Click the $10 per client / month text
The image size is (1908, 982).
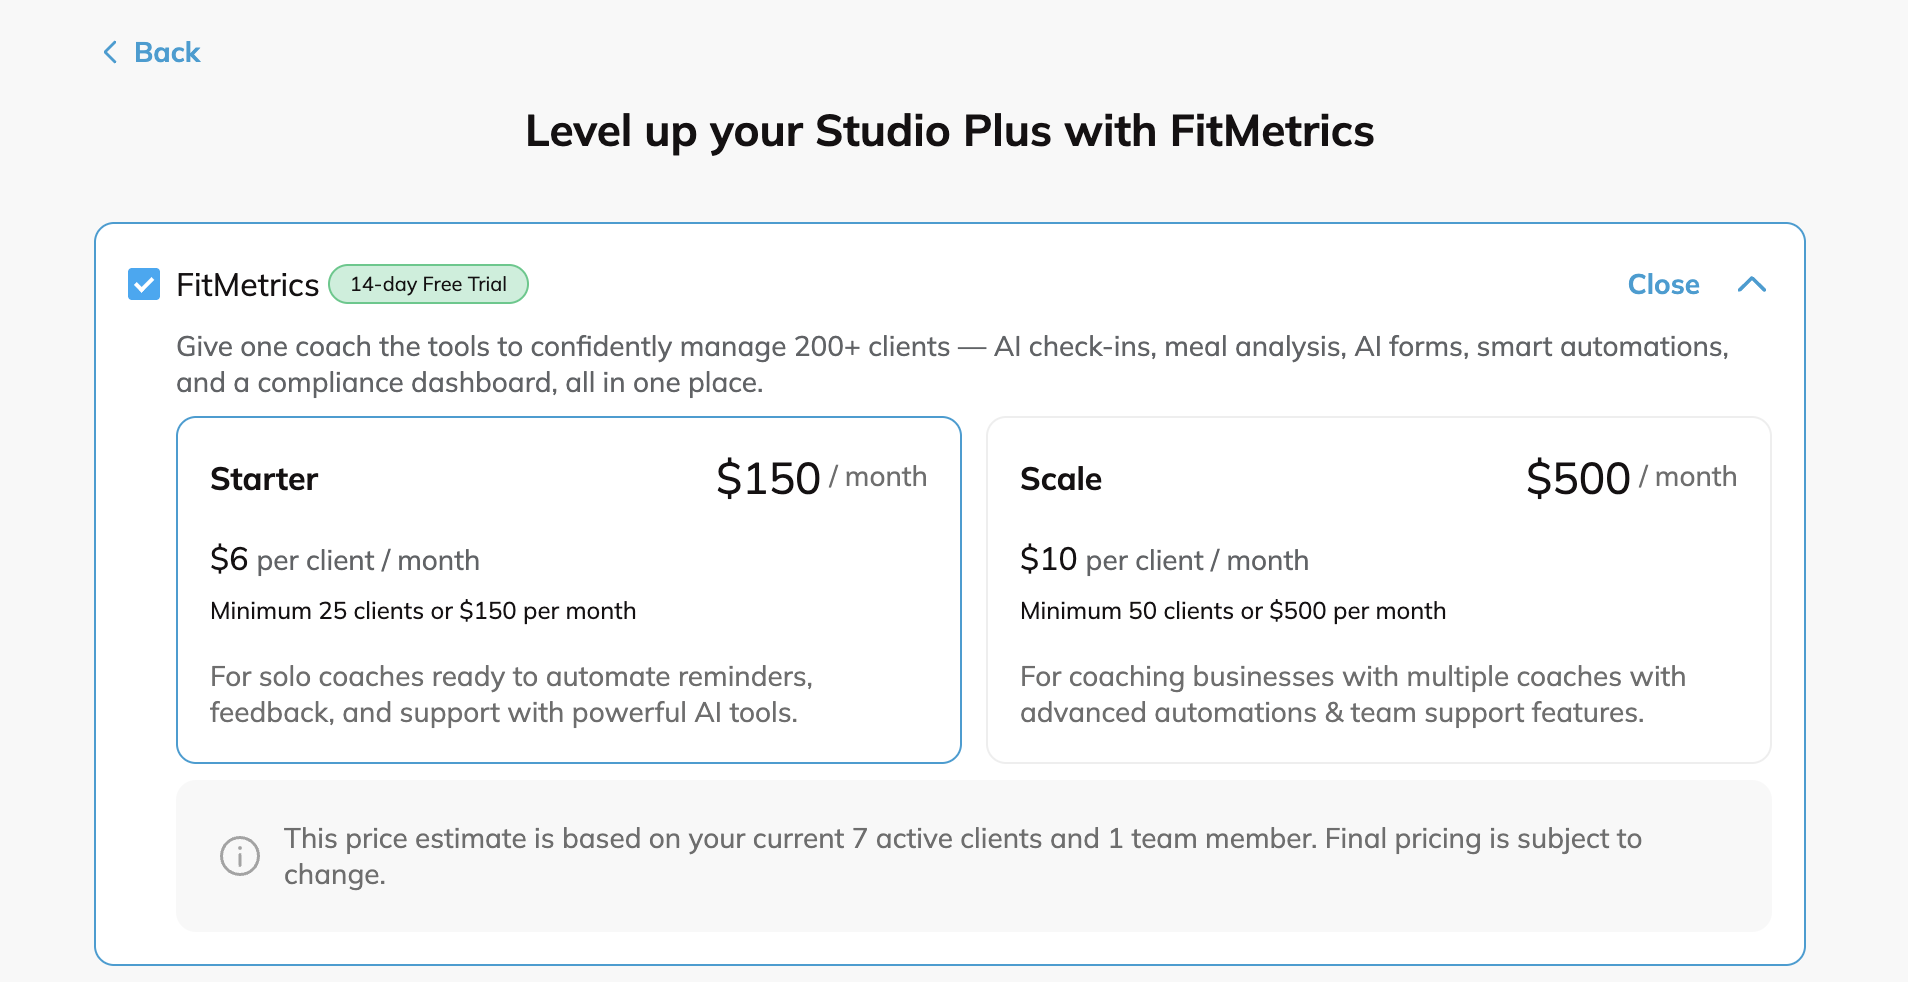click(1164, 559)
